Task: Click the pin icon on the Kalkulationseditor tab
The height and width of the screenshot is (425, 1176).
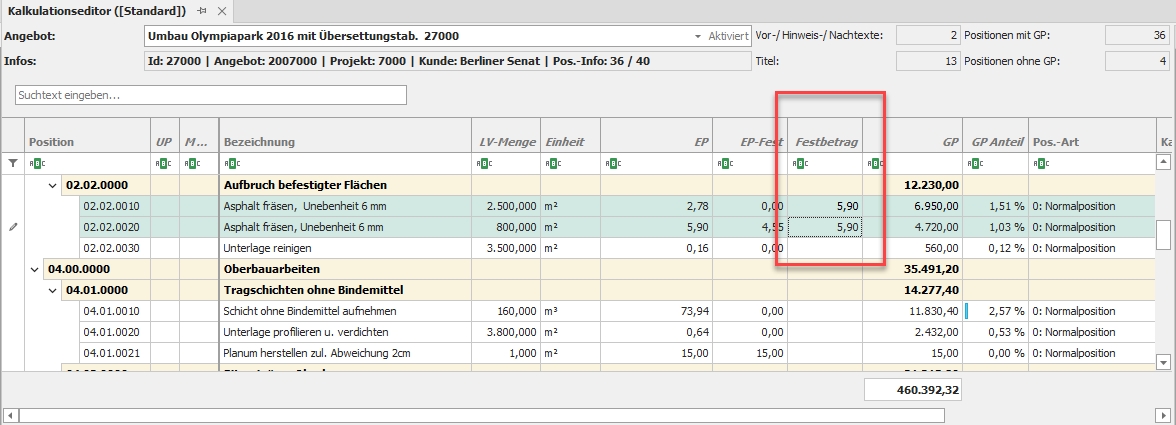Action: (x=203, y=10)
